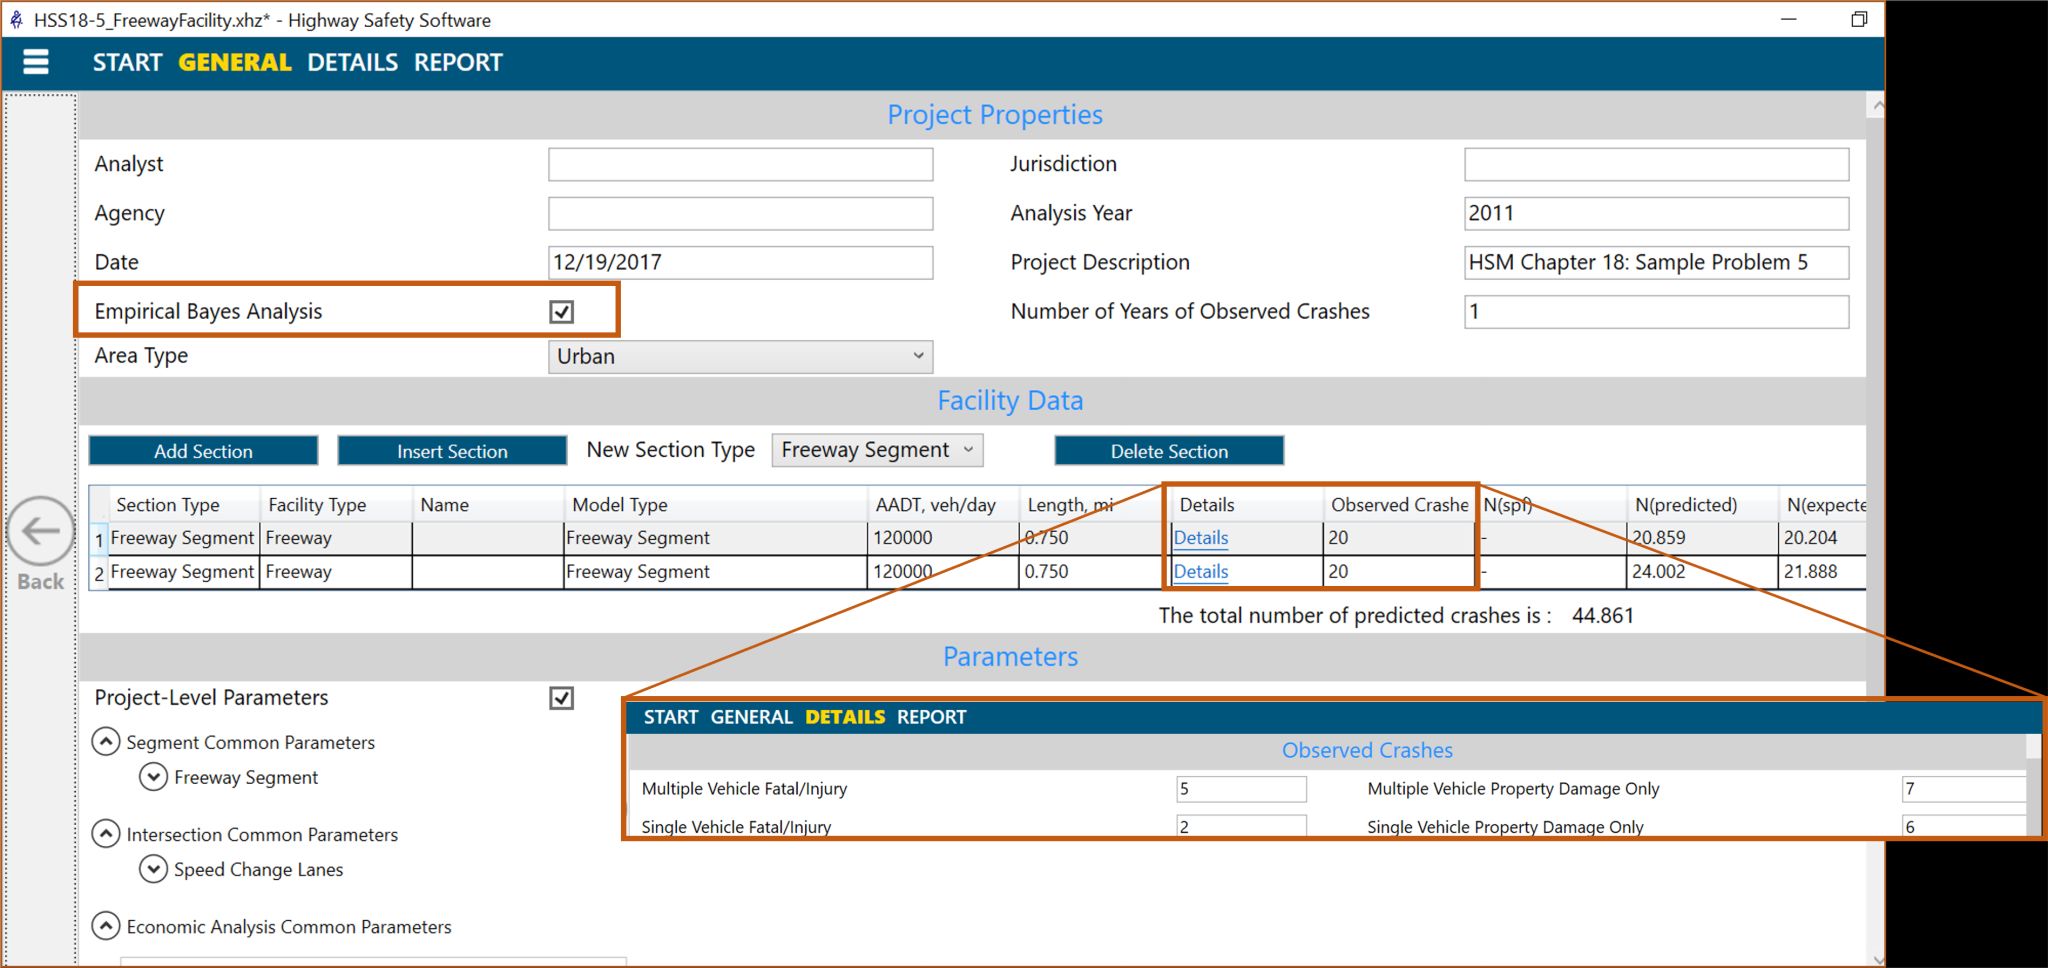Go to the START tab

point(127,63)
